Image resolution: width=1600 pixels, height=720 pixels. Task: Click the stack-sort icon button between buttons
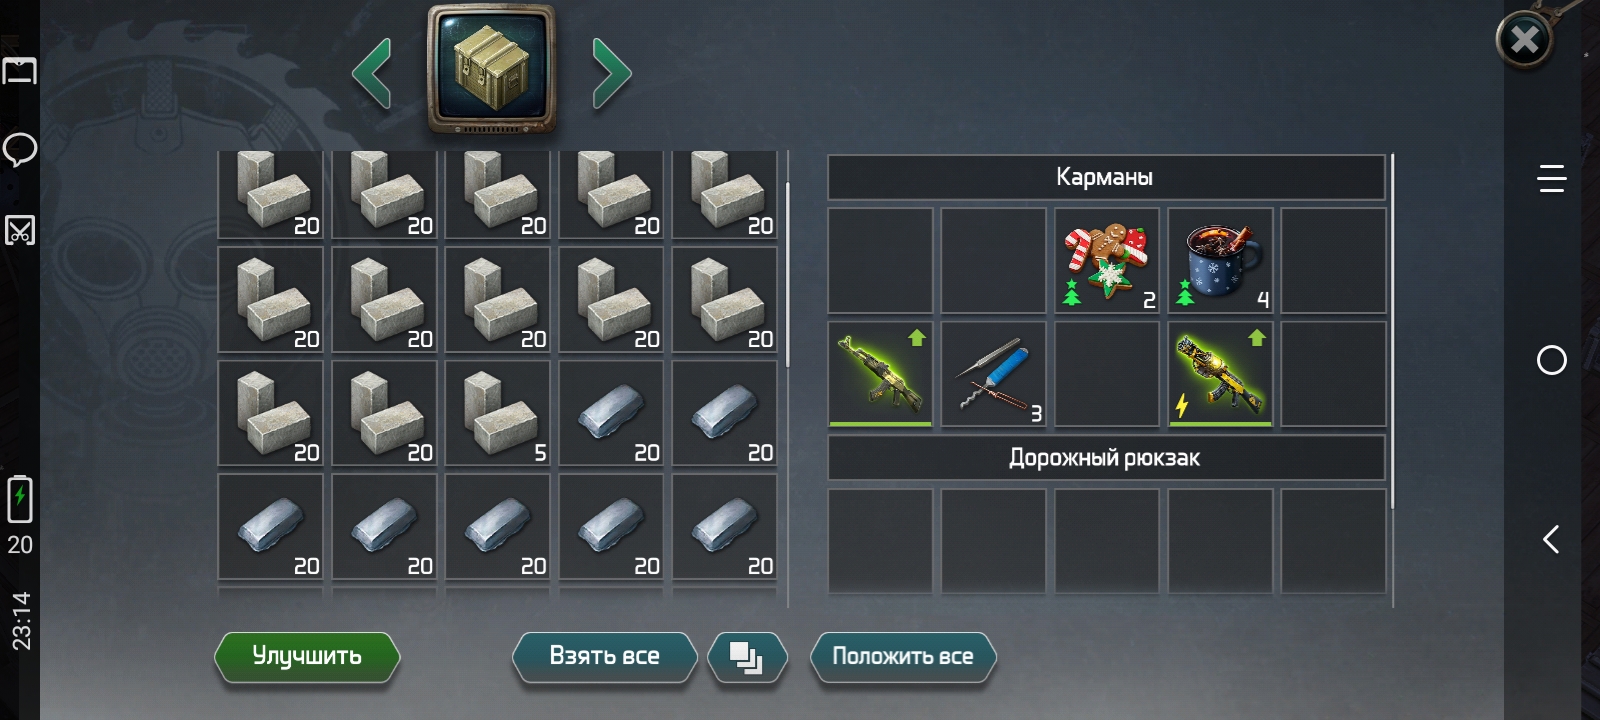747,657
